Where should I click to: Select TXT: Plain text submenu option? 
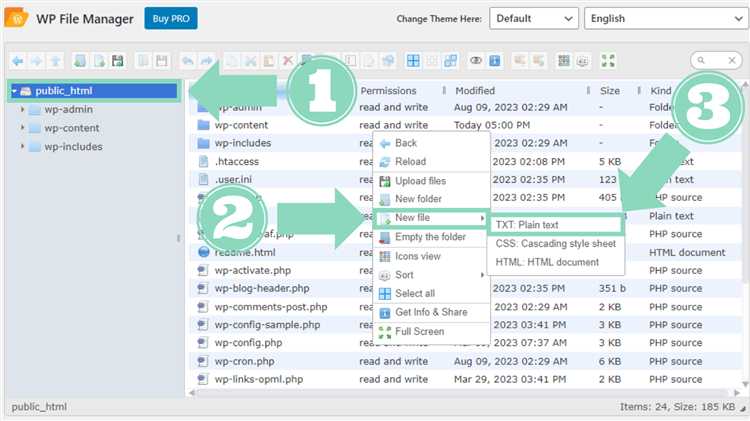click(556, 225)
